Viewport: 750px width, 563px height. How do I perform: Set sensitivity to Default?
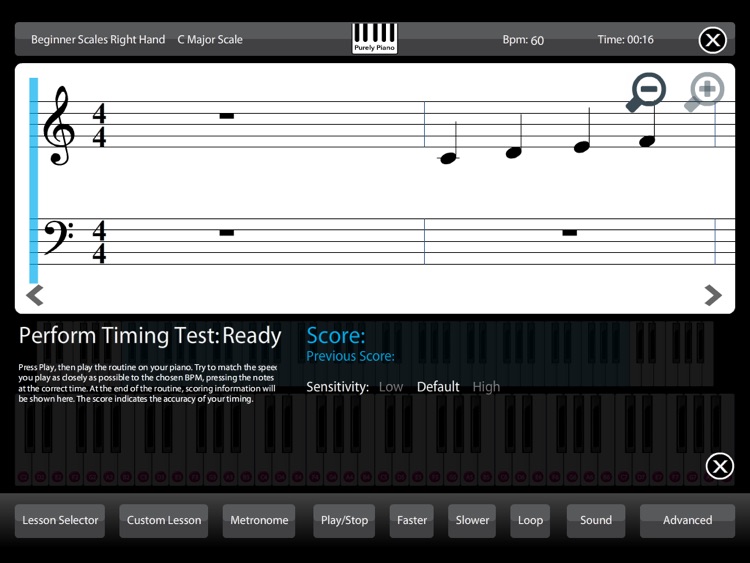[x=438, y=386]
